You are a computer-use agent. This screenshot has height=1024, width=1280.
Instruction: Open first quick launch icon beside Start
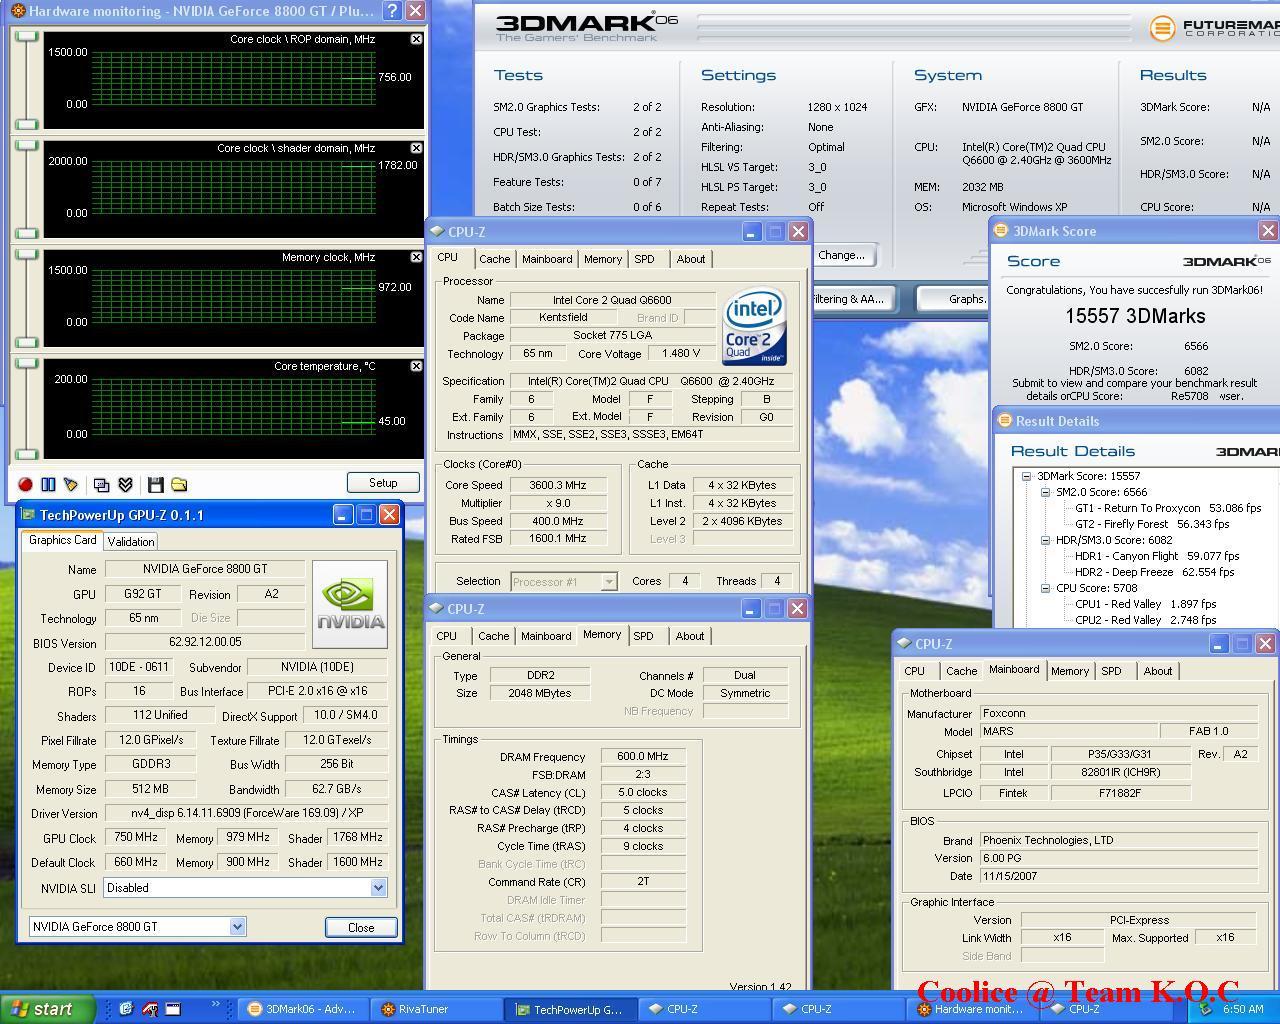pyautogui.click(x=125, y=1009)
